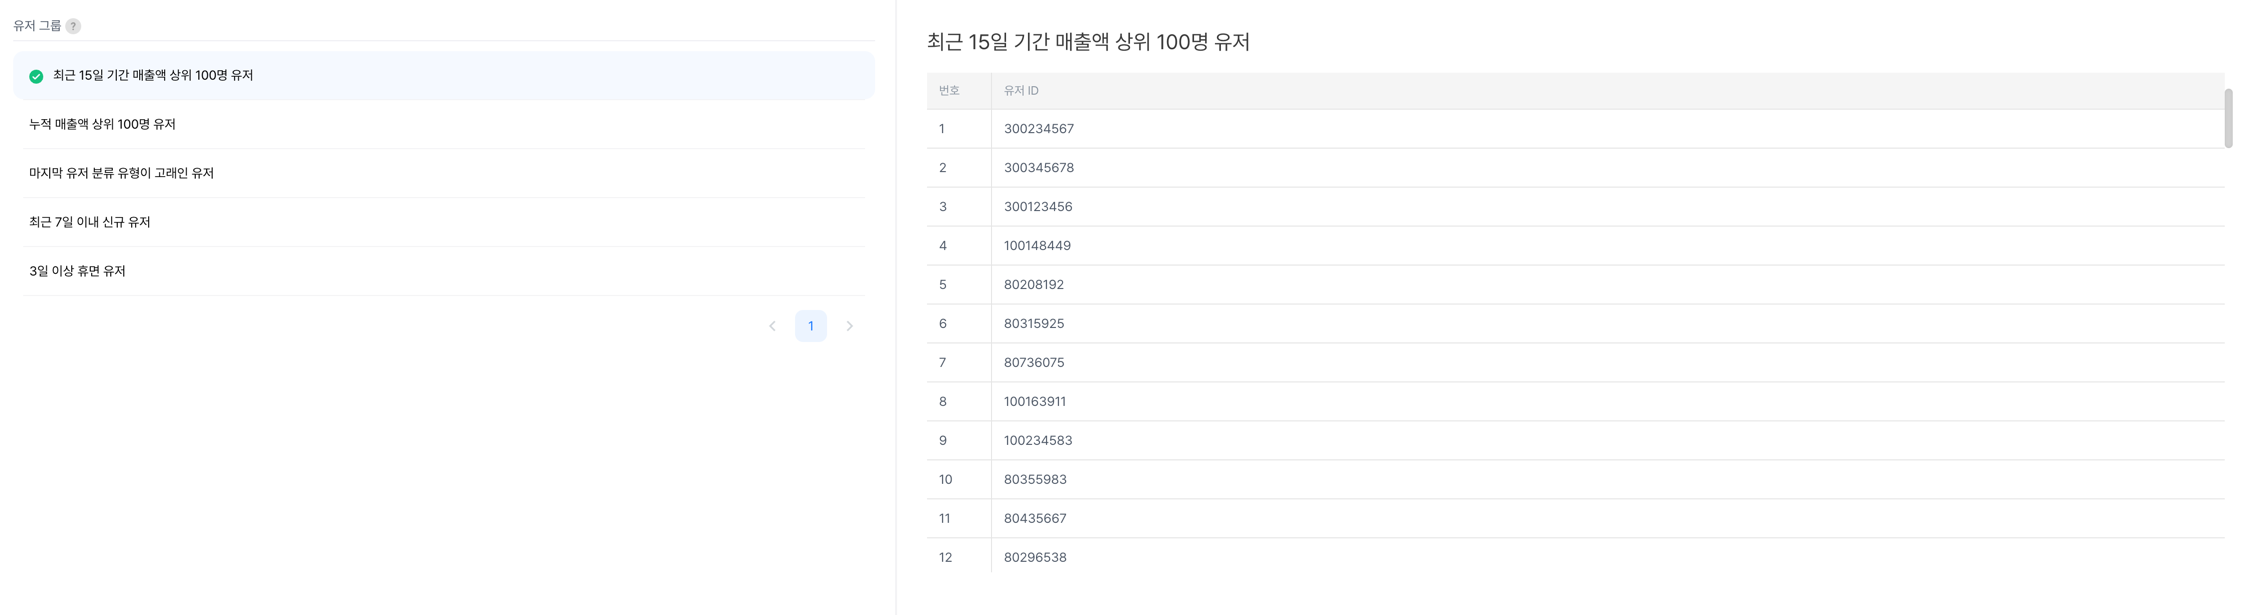Go to previous page with left chevron
Image resolution: width=2251 pixels, height=615 pixels.
click(x=772, y=326)
